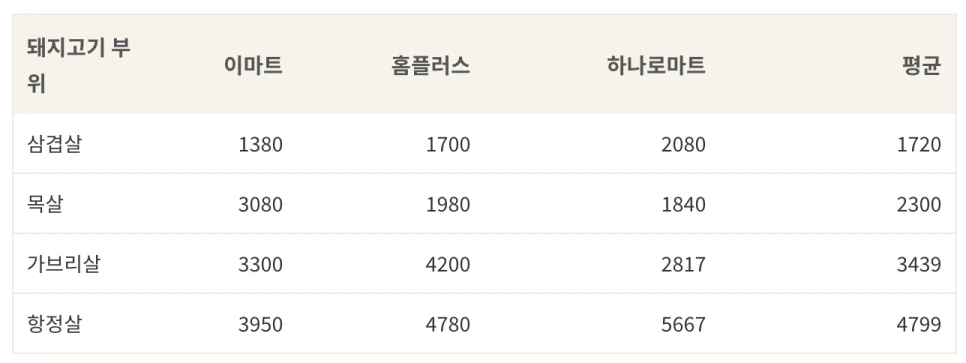This screenshot has width=966, height=363.
Task: Select the 1380 price cell
Action: 261,144
